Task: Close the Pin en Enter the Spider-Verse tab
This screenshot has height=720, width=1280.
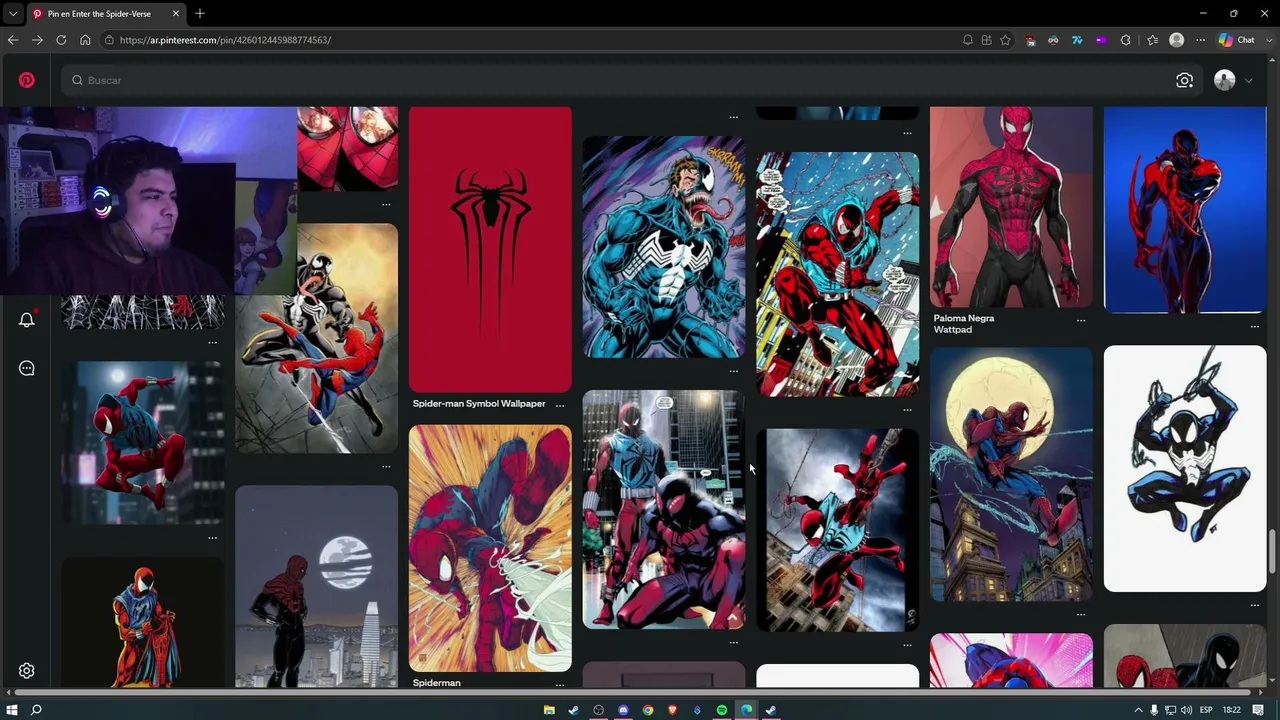Action: point(176,14)
